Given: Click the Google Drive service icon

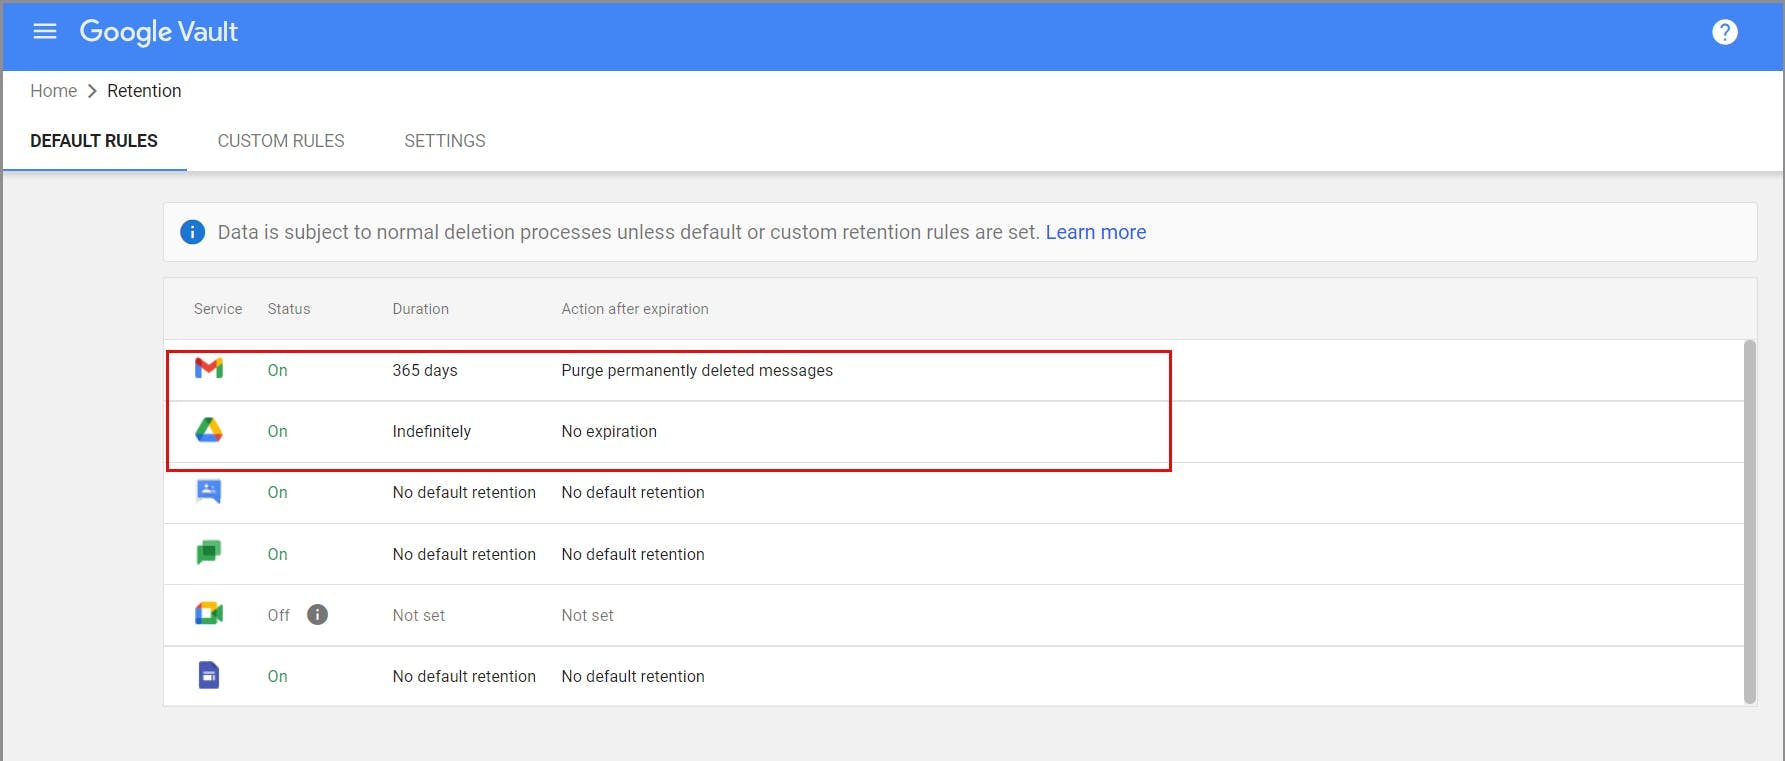Looking at the screenshot, I should (x=209, y=430).
